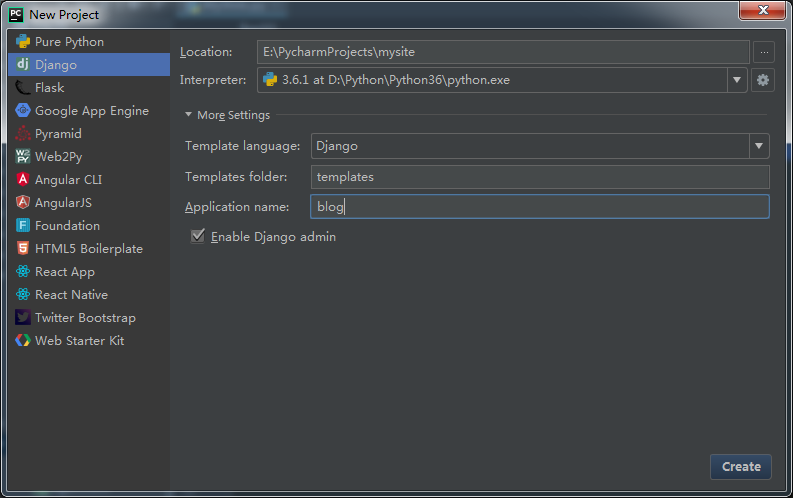Click the Pure Python snake icon

click(x=23, y=41)
